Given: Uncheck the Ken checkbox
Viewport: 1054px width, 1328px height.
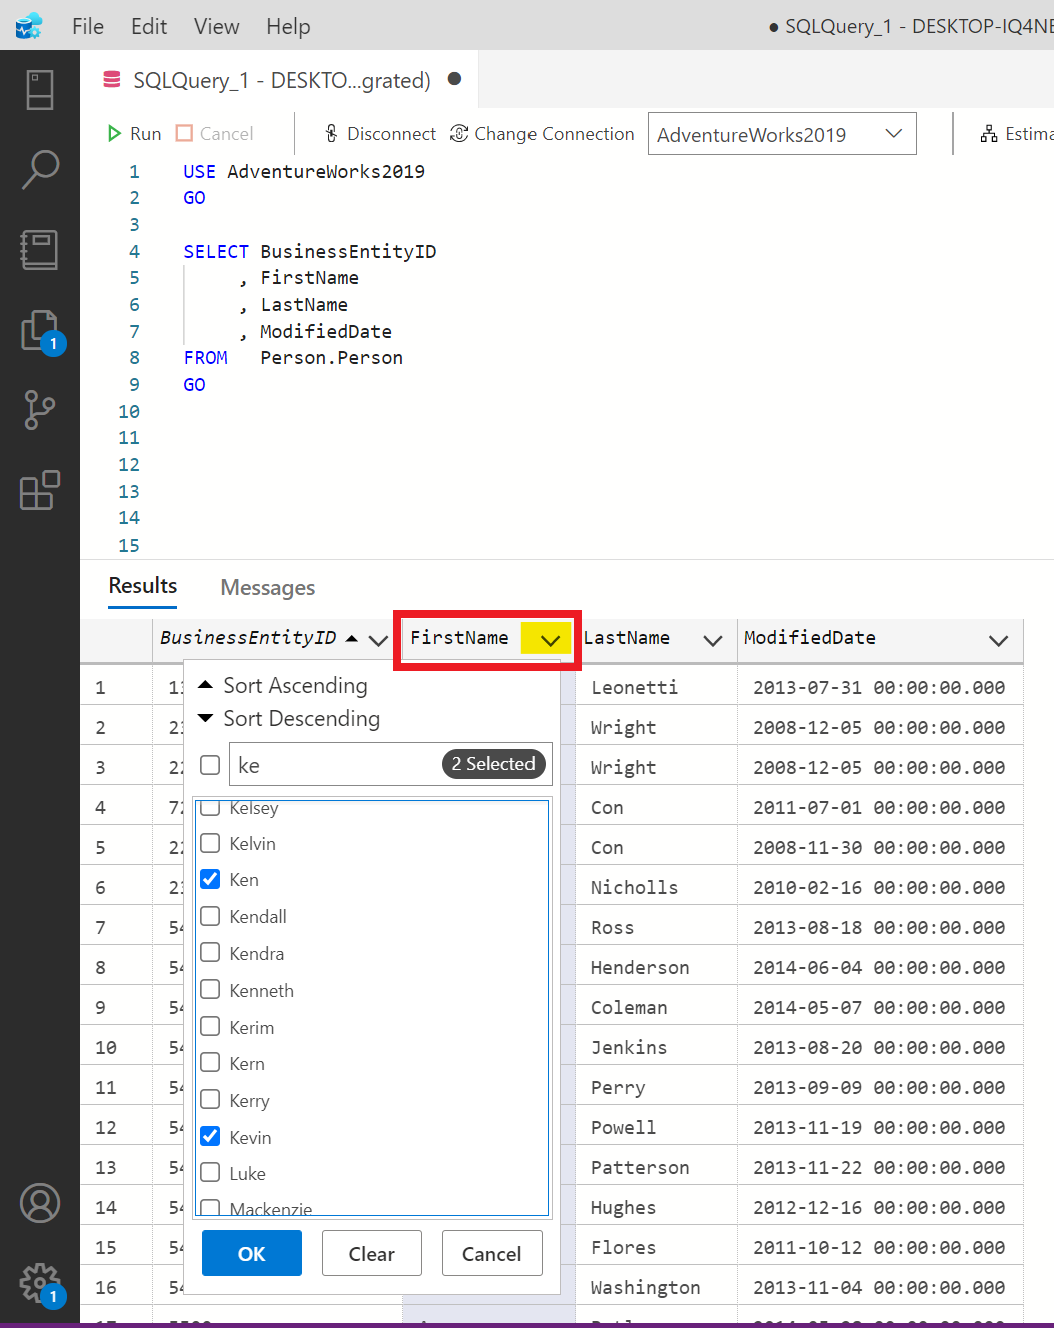Looking at the screenshot, I should 210,879.
